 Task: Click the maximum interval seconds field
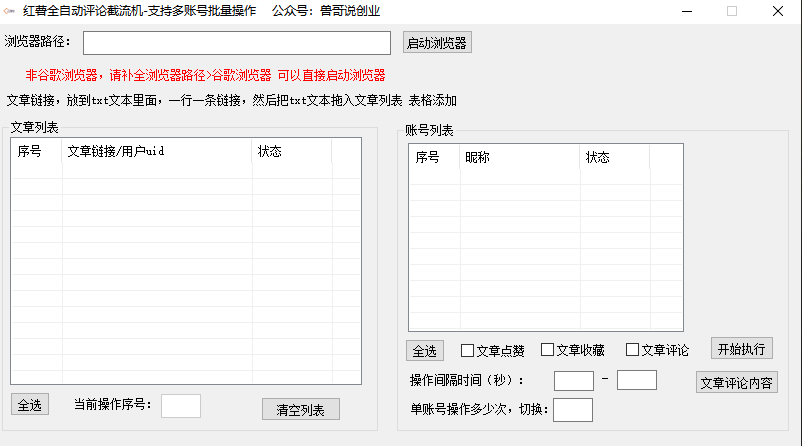(x=637, y=381)
